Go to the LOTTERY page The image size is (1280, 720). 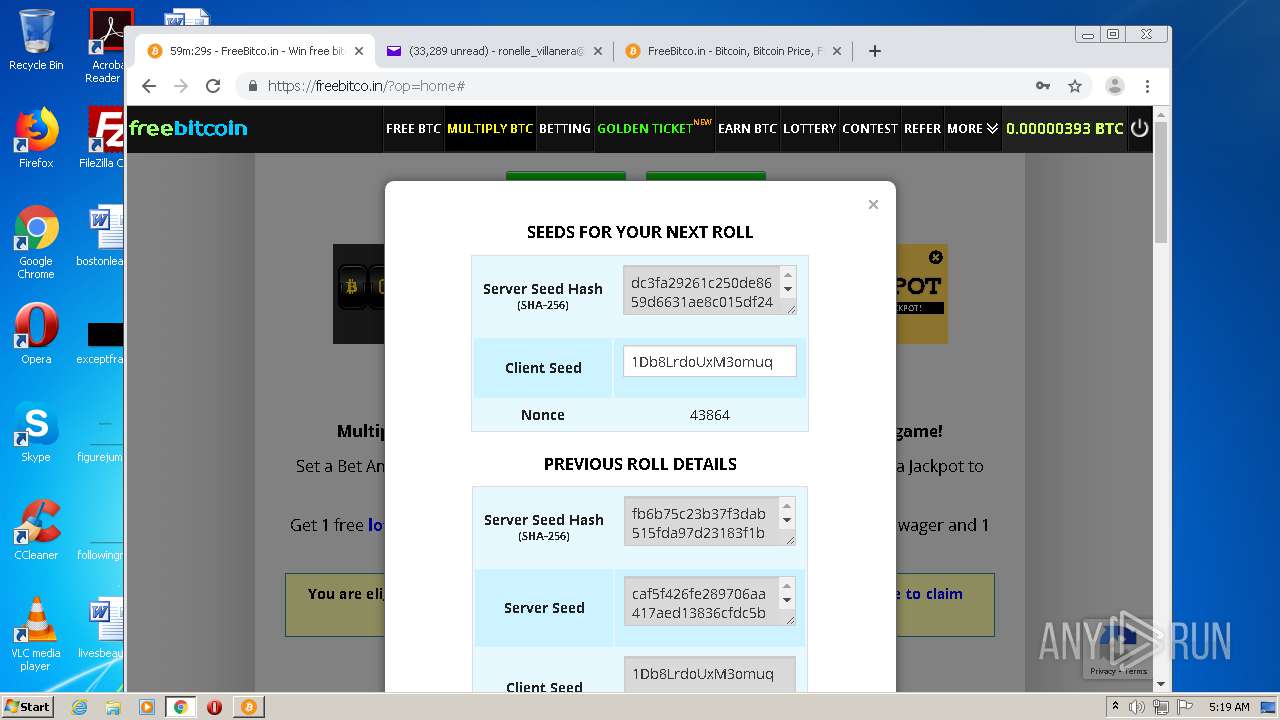809,128
